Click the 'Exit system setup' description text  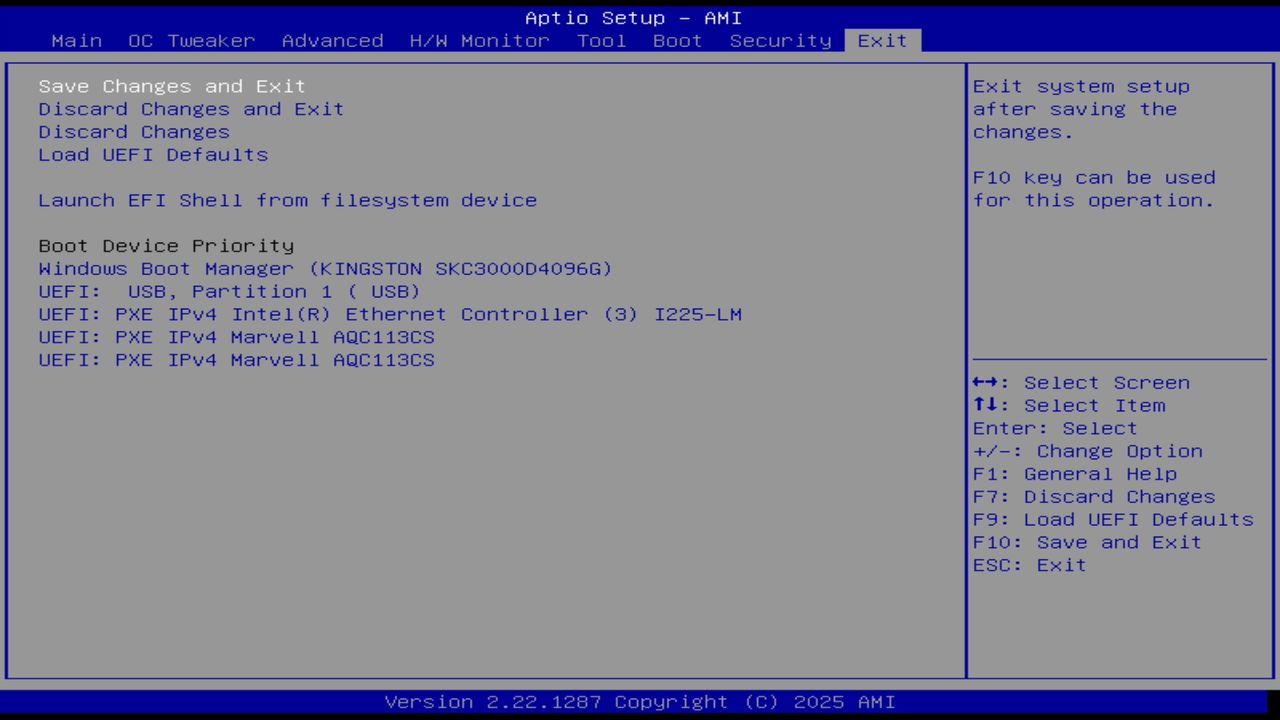click(1081, 109)
